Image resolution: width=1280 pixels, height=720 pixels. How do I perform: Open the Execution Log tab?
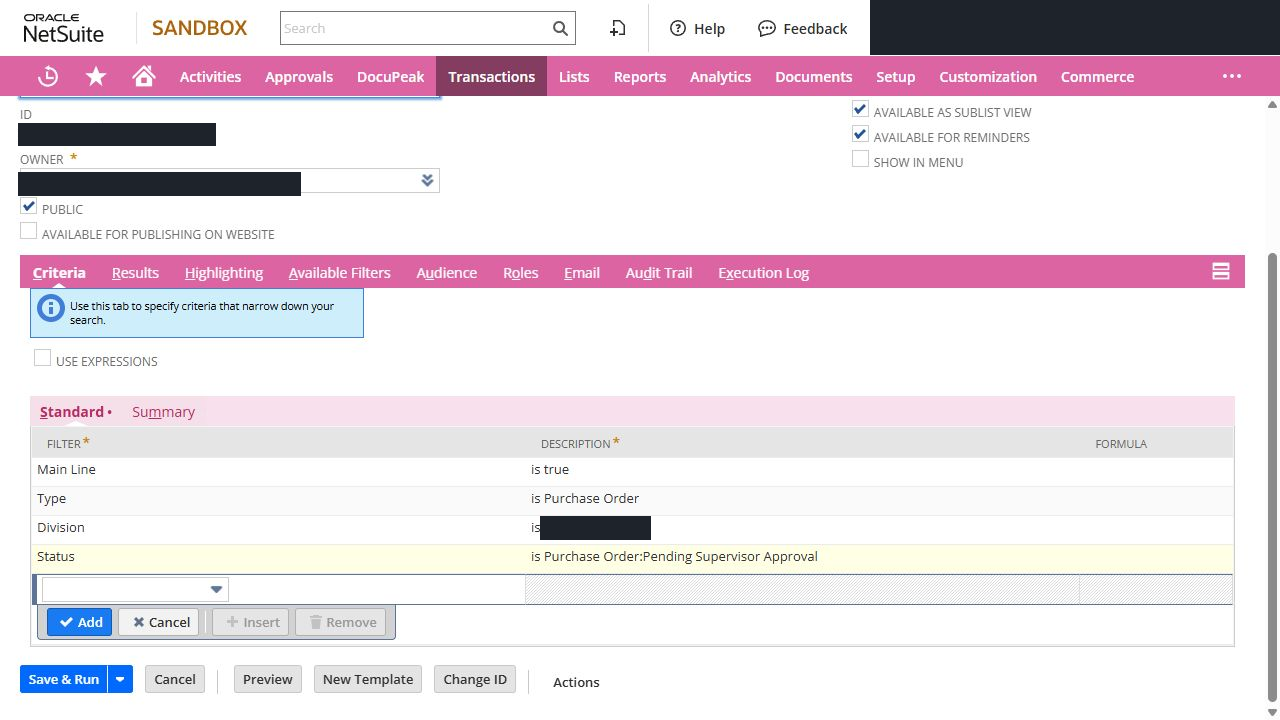pyautogui.click(x=763, y=272)
